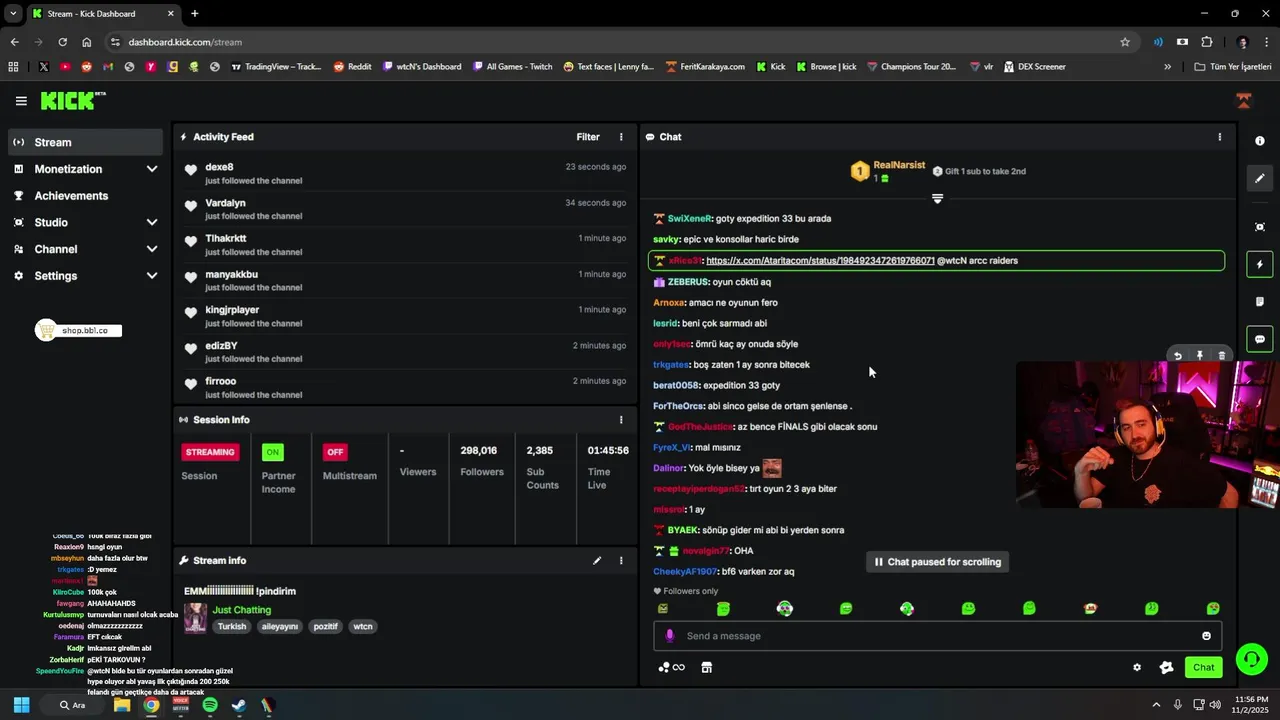Click the pin icon above webcam overlay
The image size is (1280, 720).
point(1200,356)
